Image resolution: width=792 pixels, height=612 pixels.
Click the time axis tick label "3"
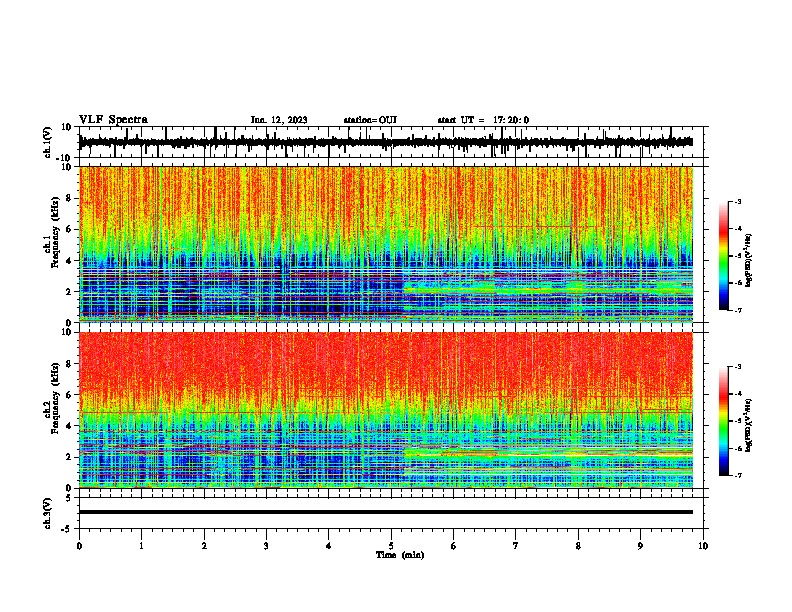(x=266, y=546)
